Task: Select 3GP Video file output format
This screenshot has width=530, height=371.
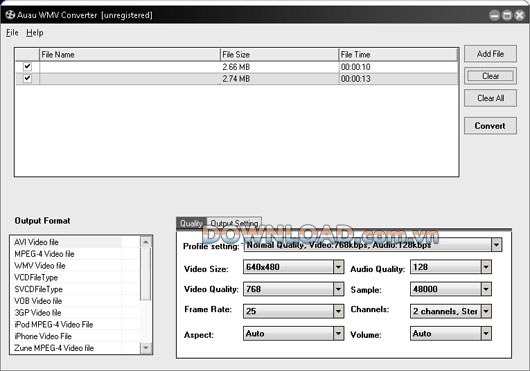Action: pos(75,313)
